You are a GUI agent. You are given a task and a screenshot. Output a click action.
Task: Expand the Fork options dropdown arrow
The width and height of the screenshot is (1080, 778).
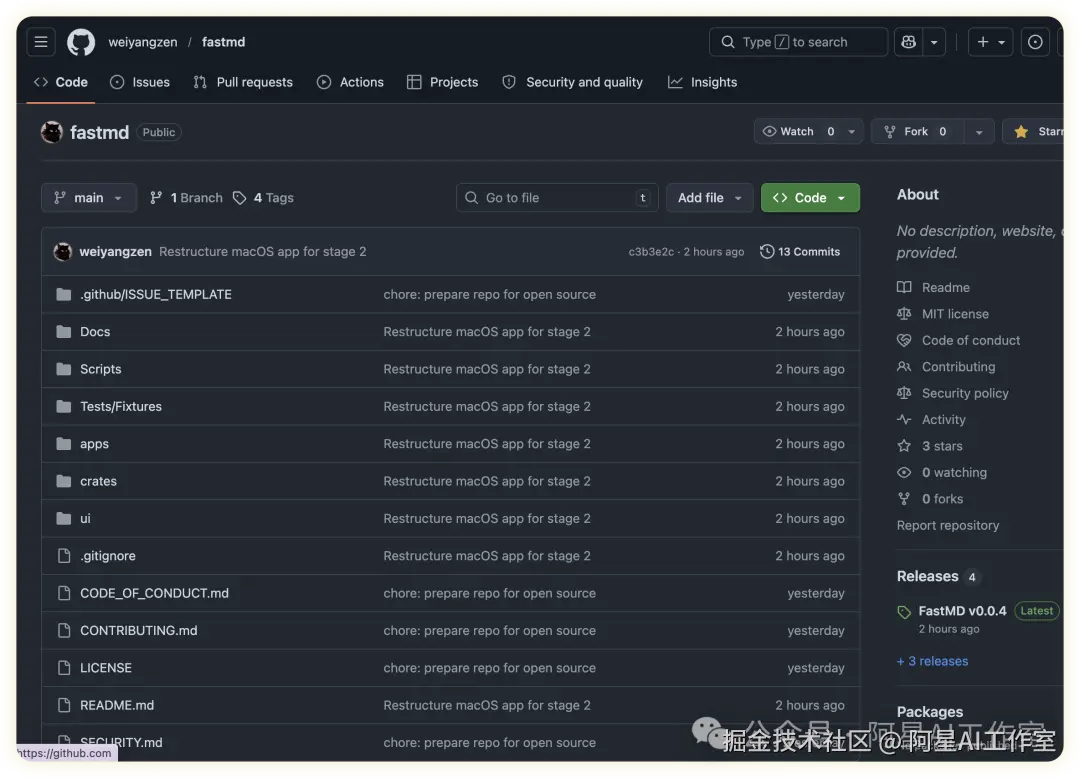(x=979, y=132)
